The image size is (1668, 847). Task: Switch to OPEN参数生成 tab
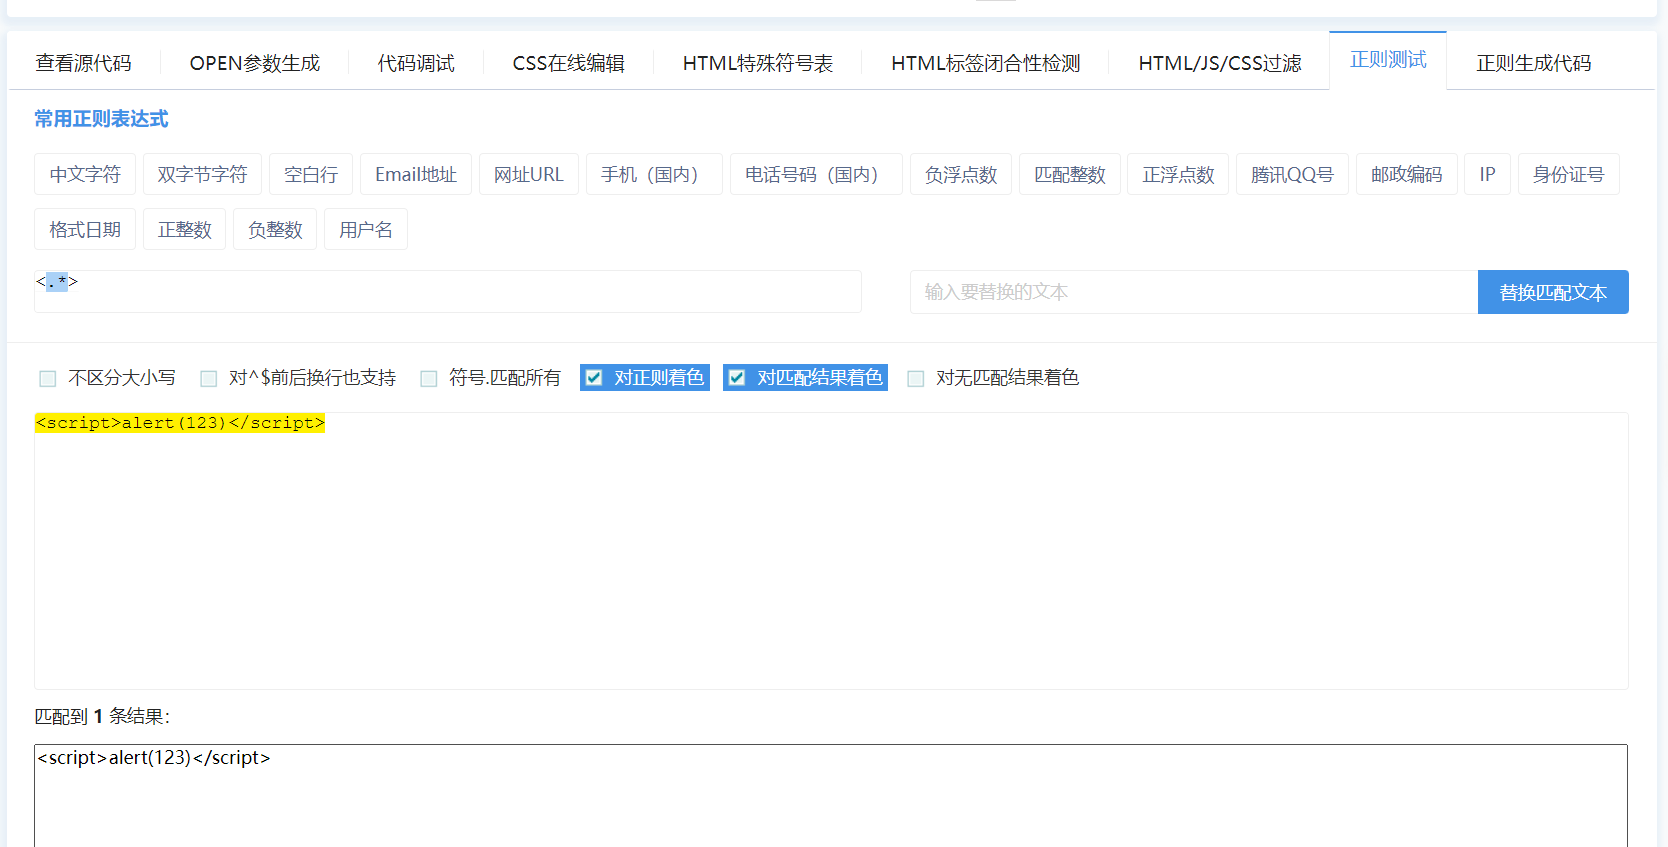point(255,63)
